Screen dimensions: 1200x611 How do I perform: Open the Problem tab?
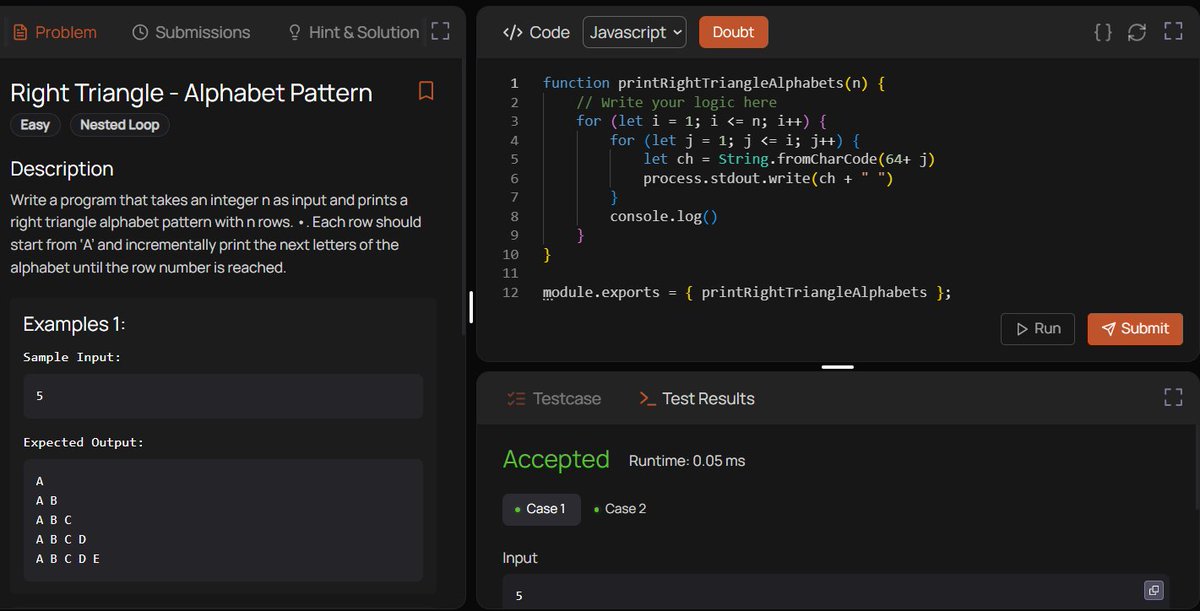pyautogui.click(x=54, y=32)
